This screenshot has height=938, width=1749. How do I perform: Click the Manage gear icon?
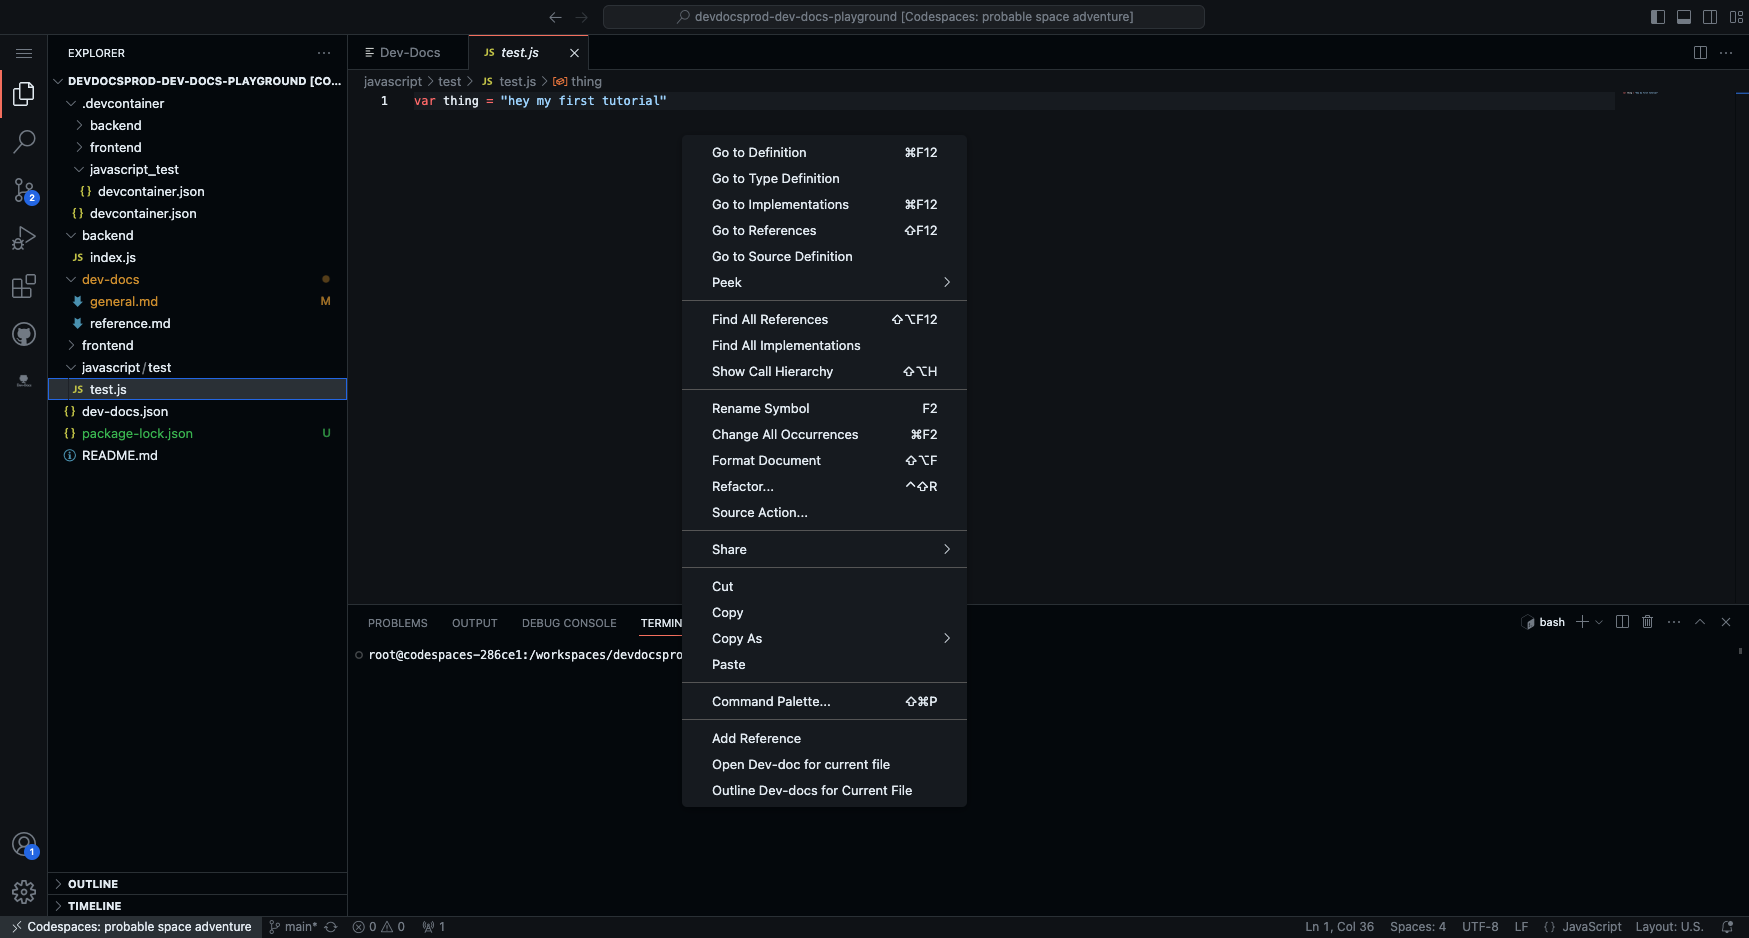coord(24,891)
